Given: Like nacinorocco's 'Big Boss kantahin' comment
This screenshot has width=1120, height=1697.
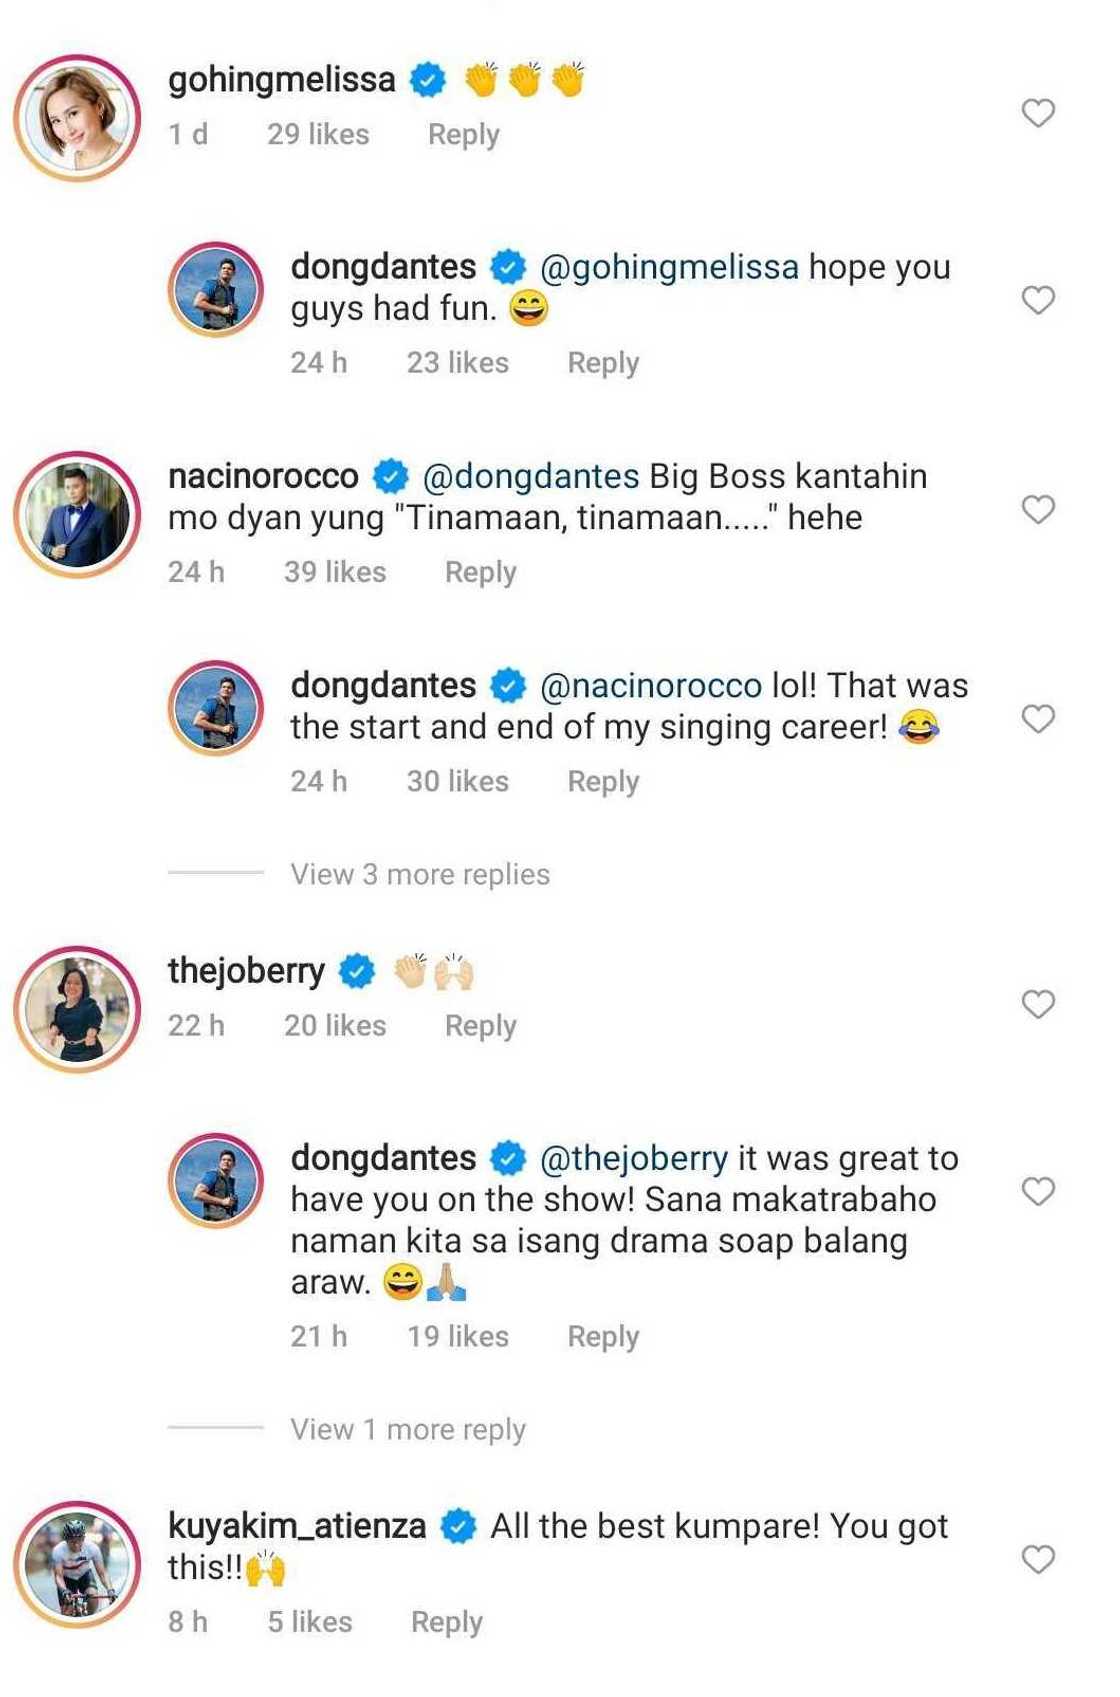Looking at the screenshot, I should tap(1038, 509).
